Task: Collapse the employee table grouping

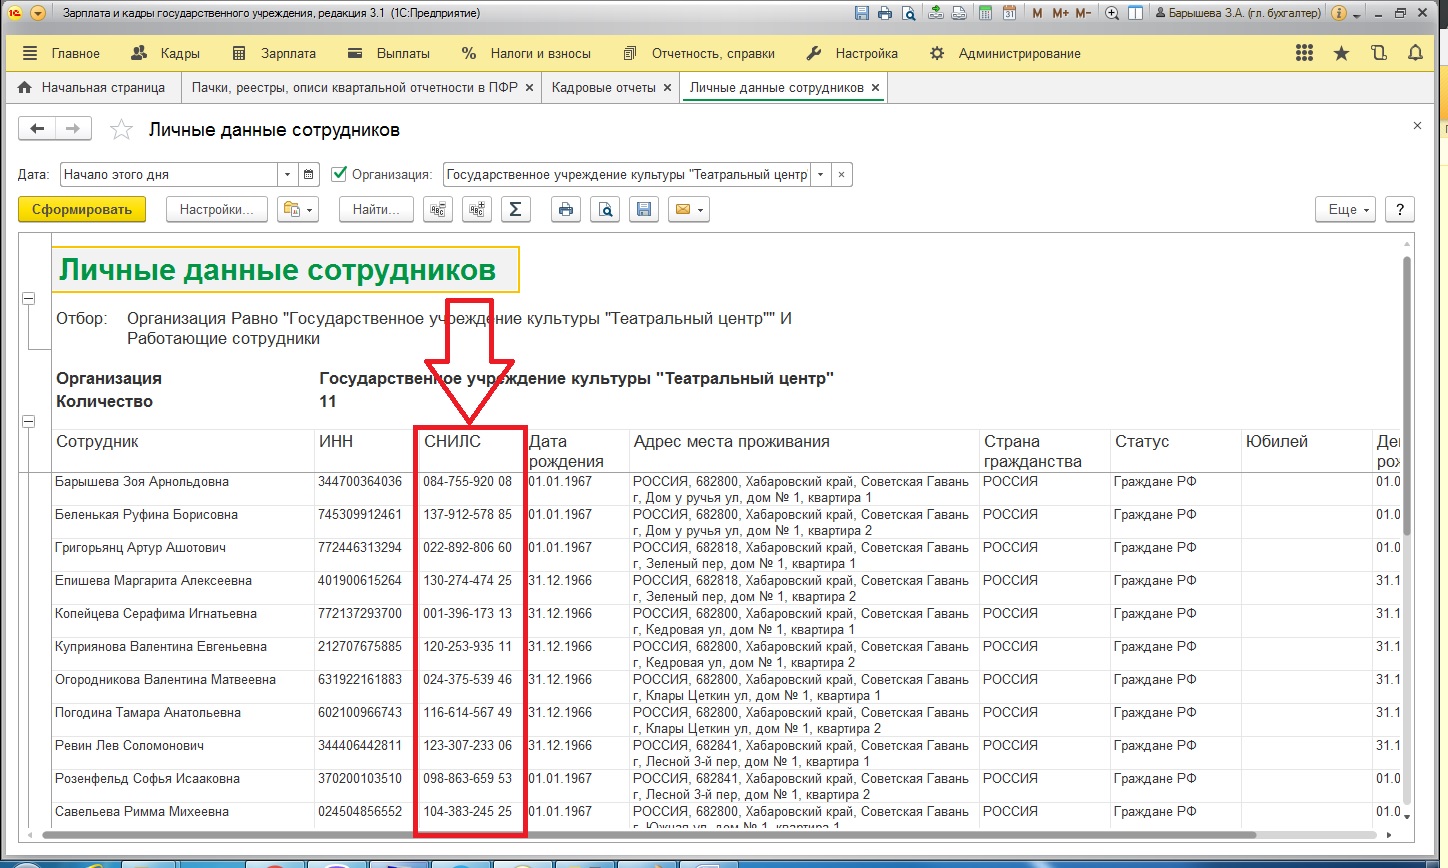Action: point(28,422)
